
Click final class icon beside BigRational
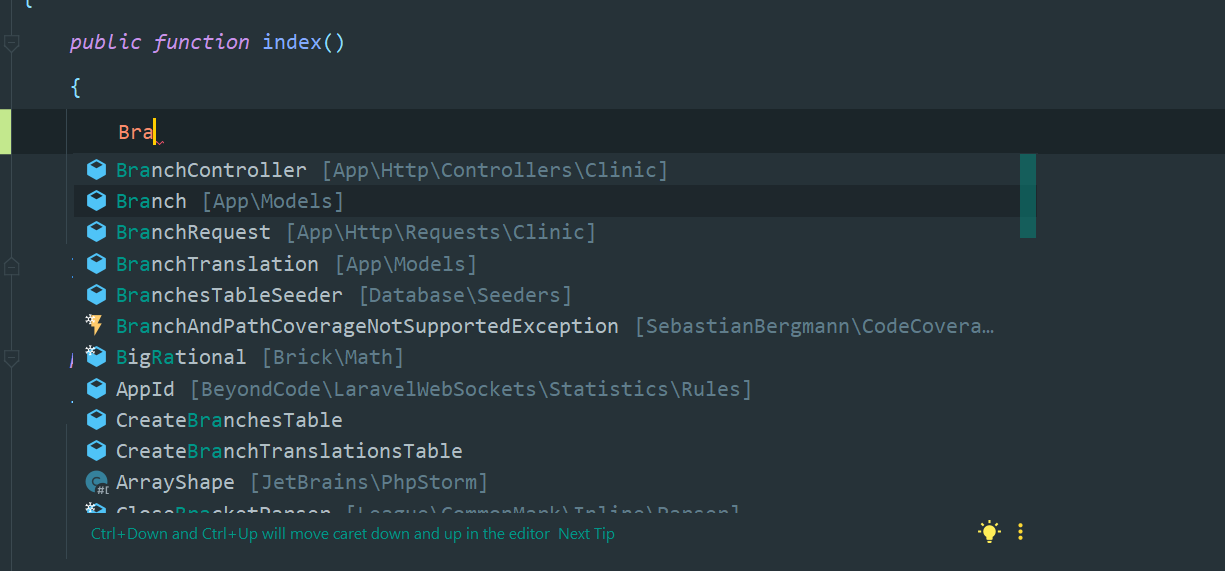[x=96, y=357]
